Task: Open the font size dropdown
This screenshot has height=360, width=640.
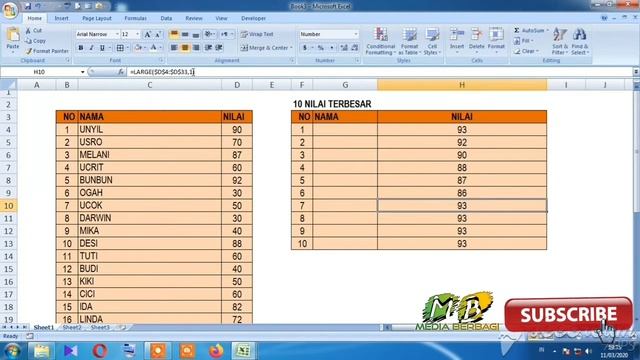Action: (138, 34)
